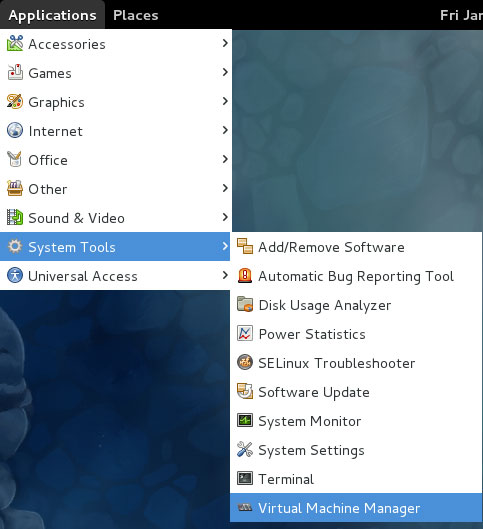
Task: Click the Other category icon
Action: click(15, 189)
